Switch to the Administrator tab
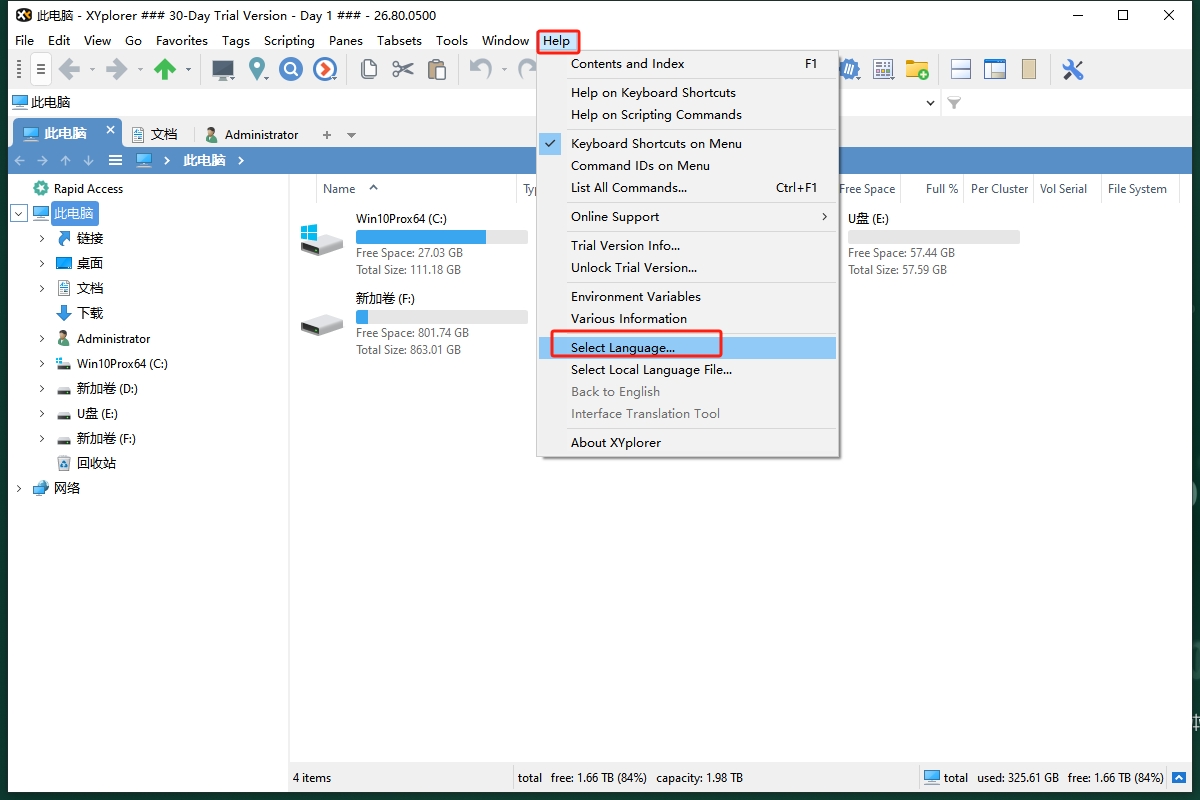 251,134
